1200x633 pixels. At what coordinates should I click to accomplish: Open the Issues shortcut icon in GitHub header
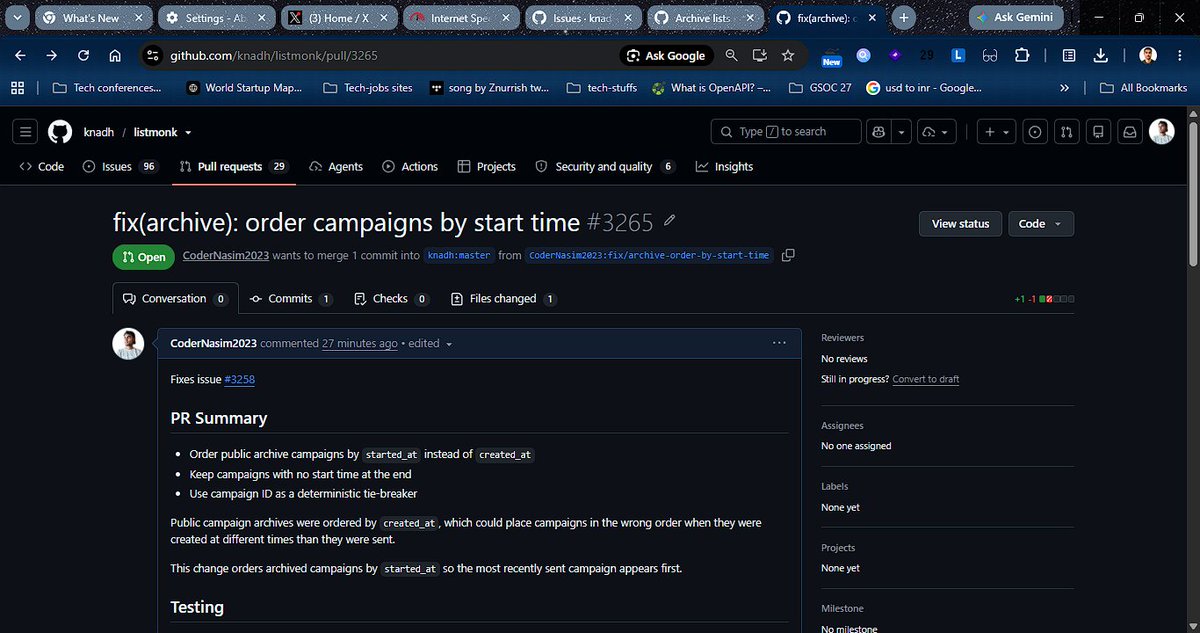click(x=1035, y=132)
